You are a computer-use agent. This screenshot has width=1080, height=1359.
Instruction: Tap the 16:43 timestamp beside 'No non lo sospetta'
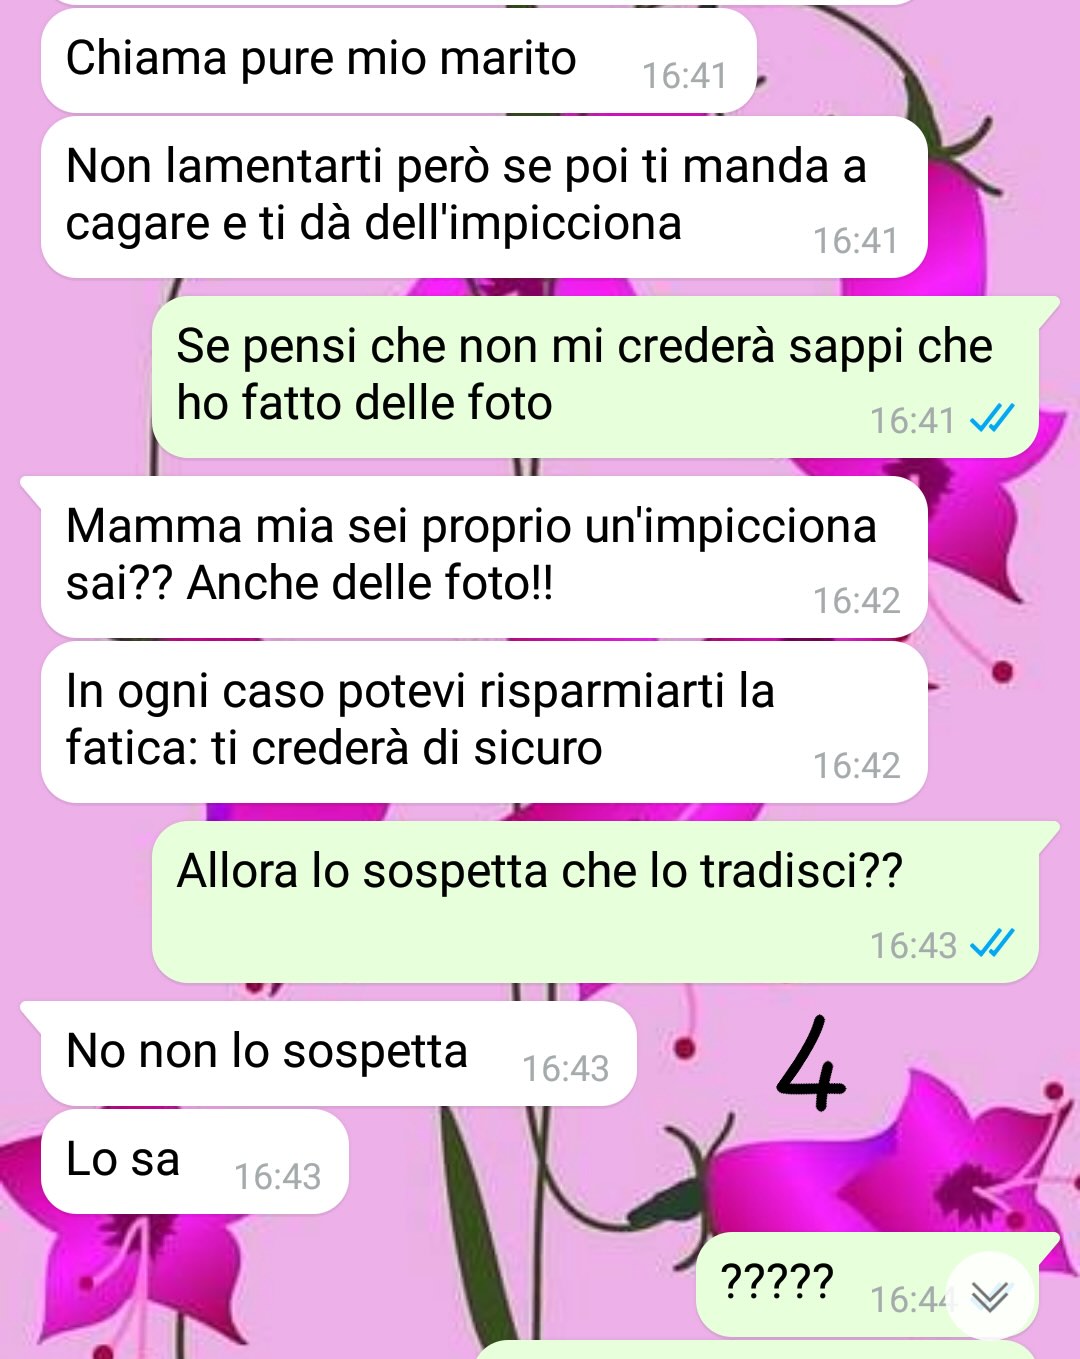click(565, 1068)
